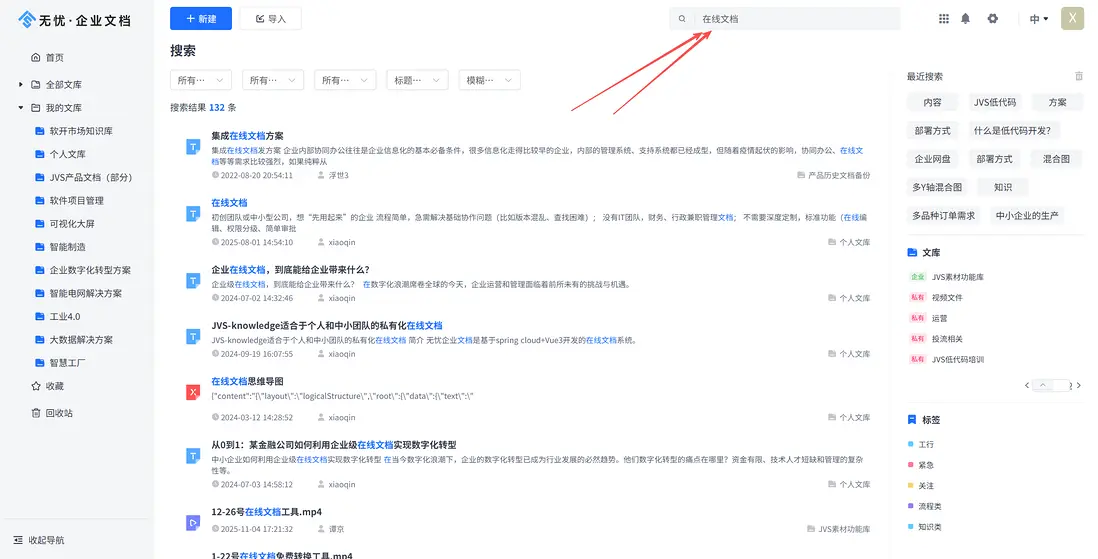Filter by 紧急 tag

(926, 465)
